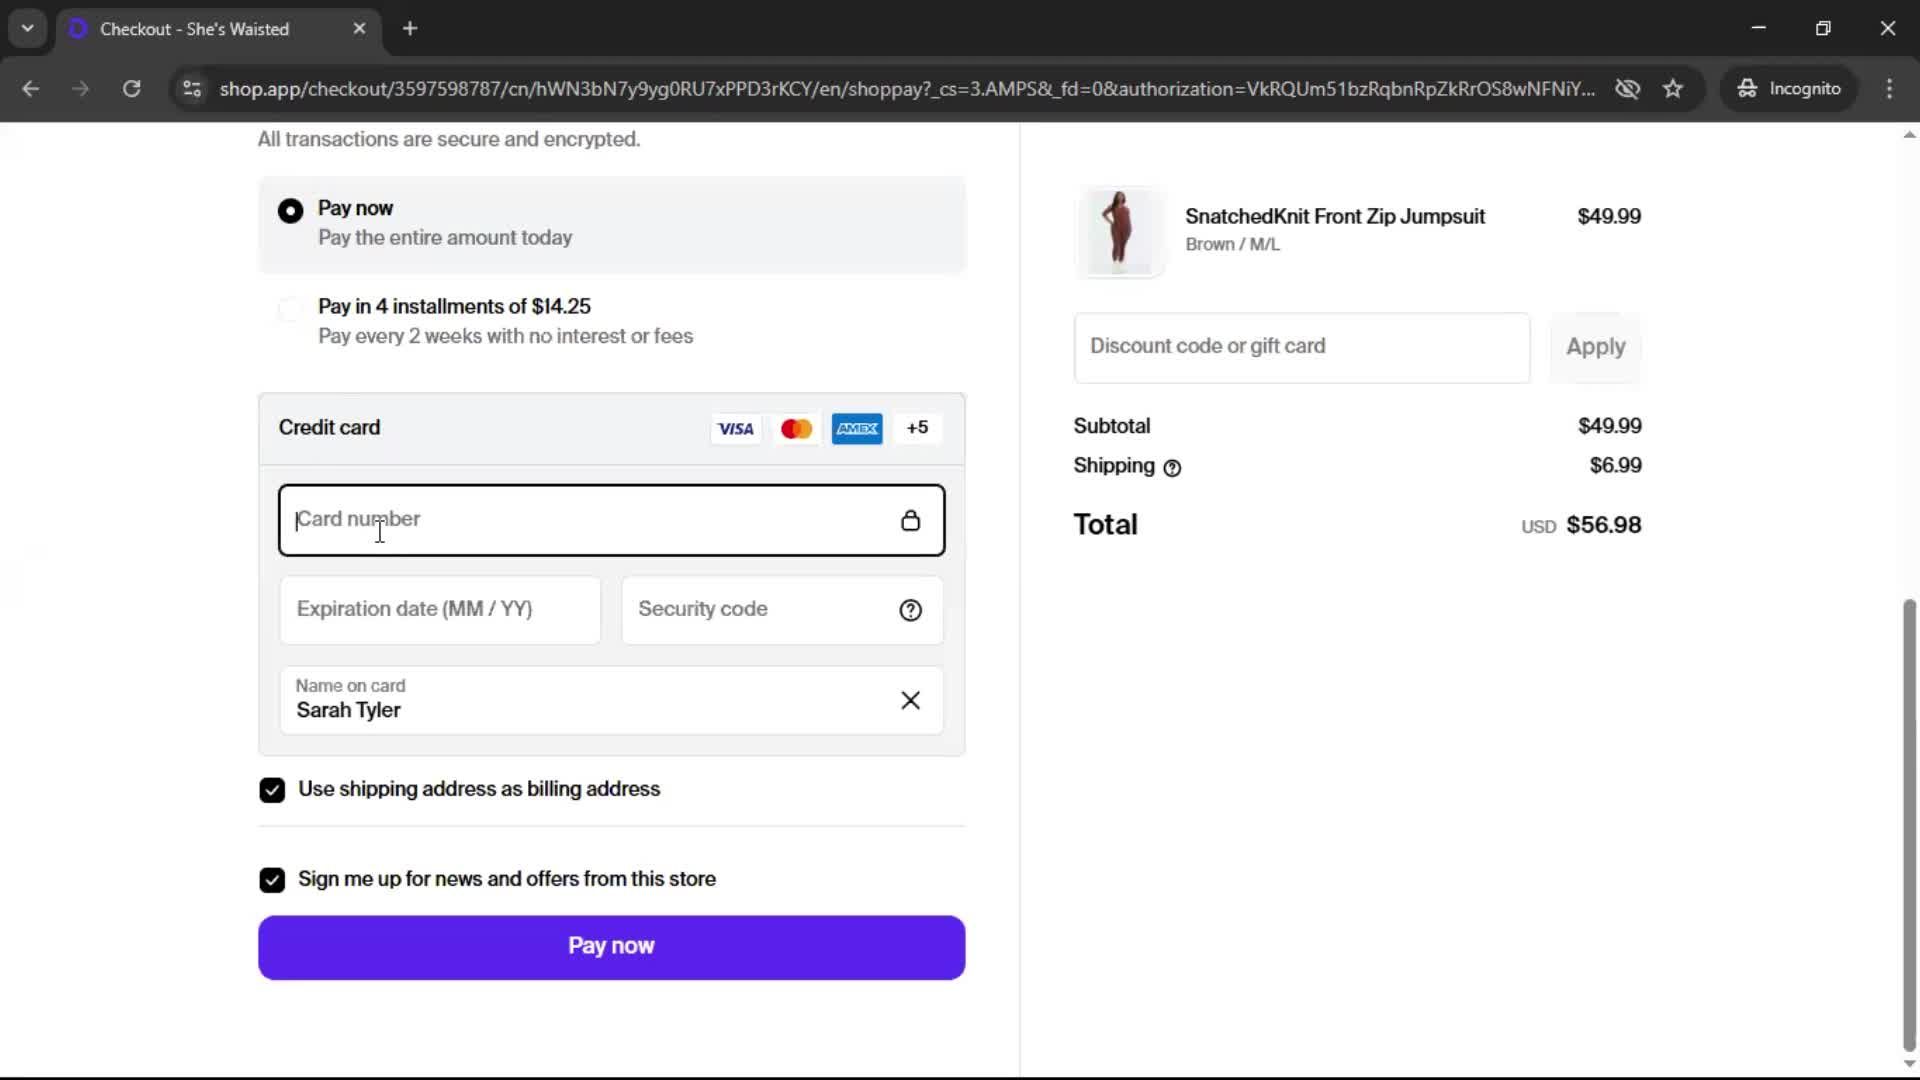Click the purple Pay now button
This screenshot has width=1920, height=1080.
[611, 947]
